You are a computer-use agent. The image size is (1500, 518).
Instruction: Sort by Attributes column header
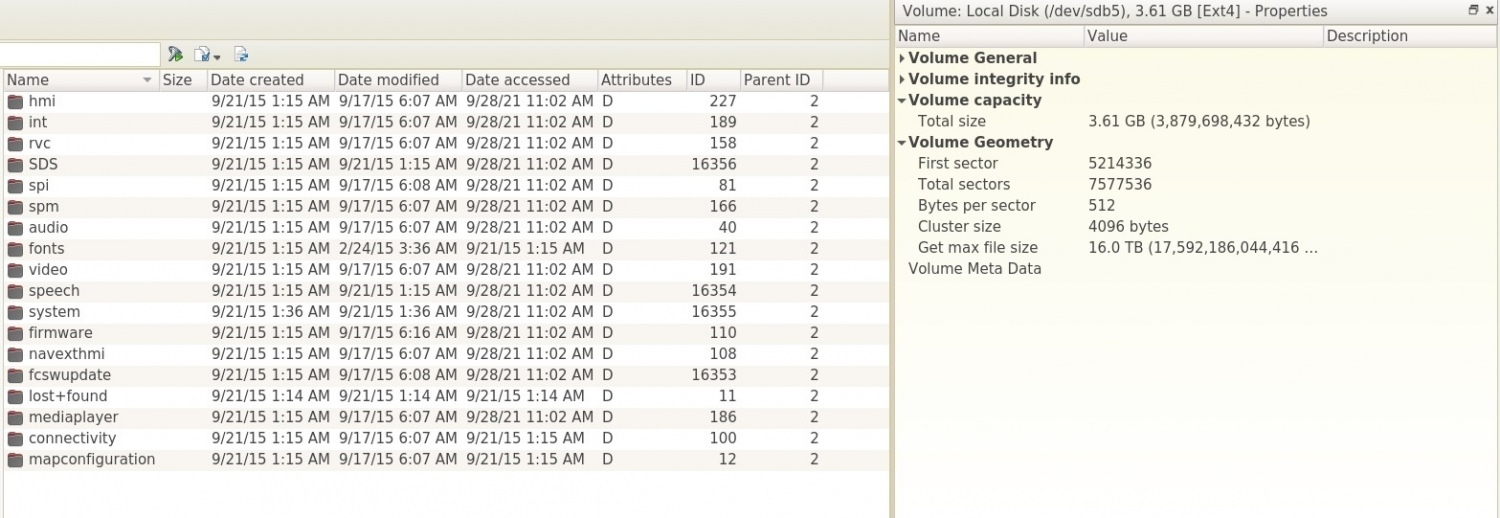point(640,80)
